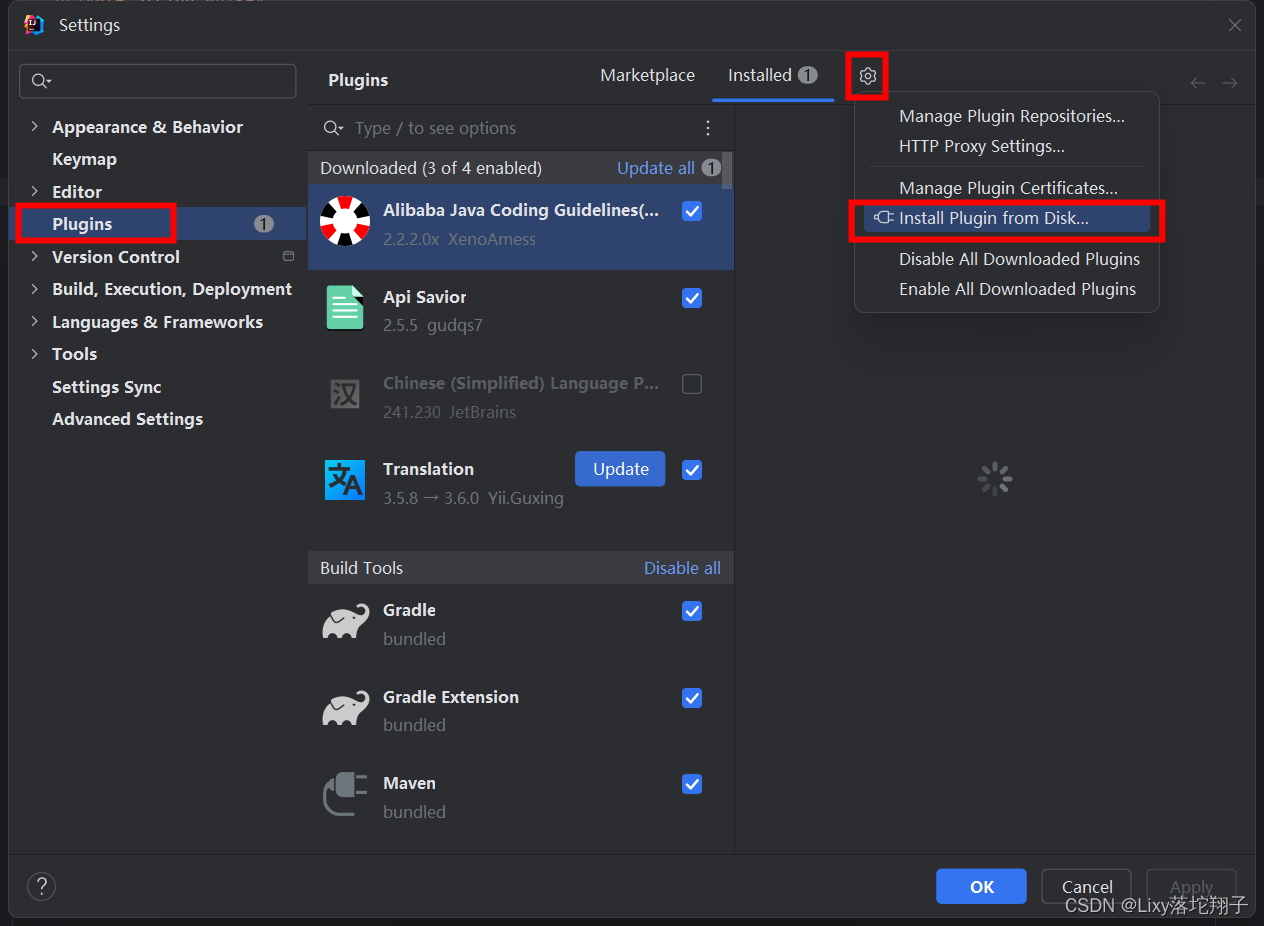The width and height of the screenshot is (1264, 926).
Task: Open the plugin list more options menu
Action: click(708, 128)
